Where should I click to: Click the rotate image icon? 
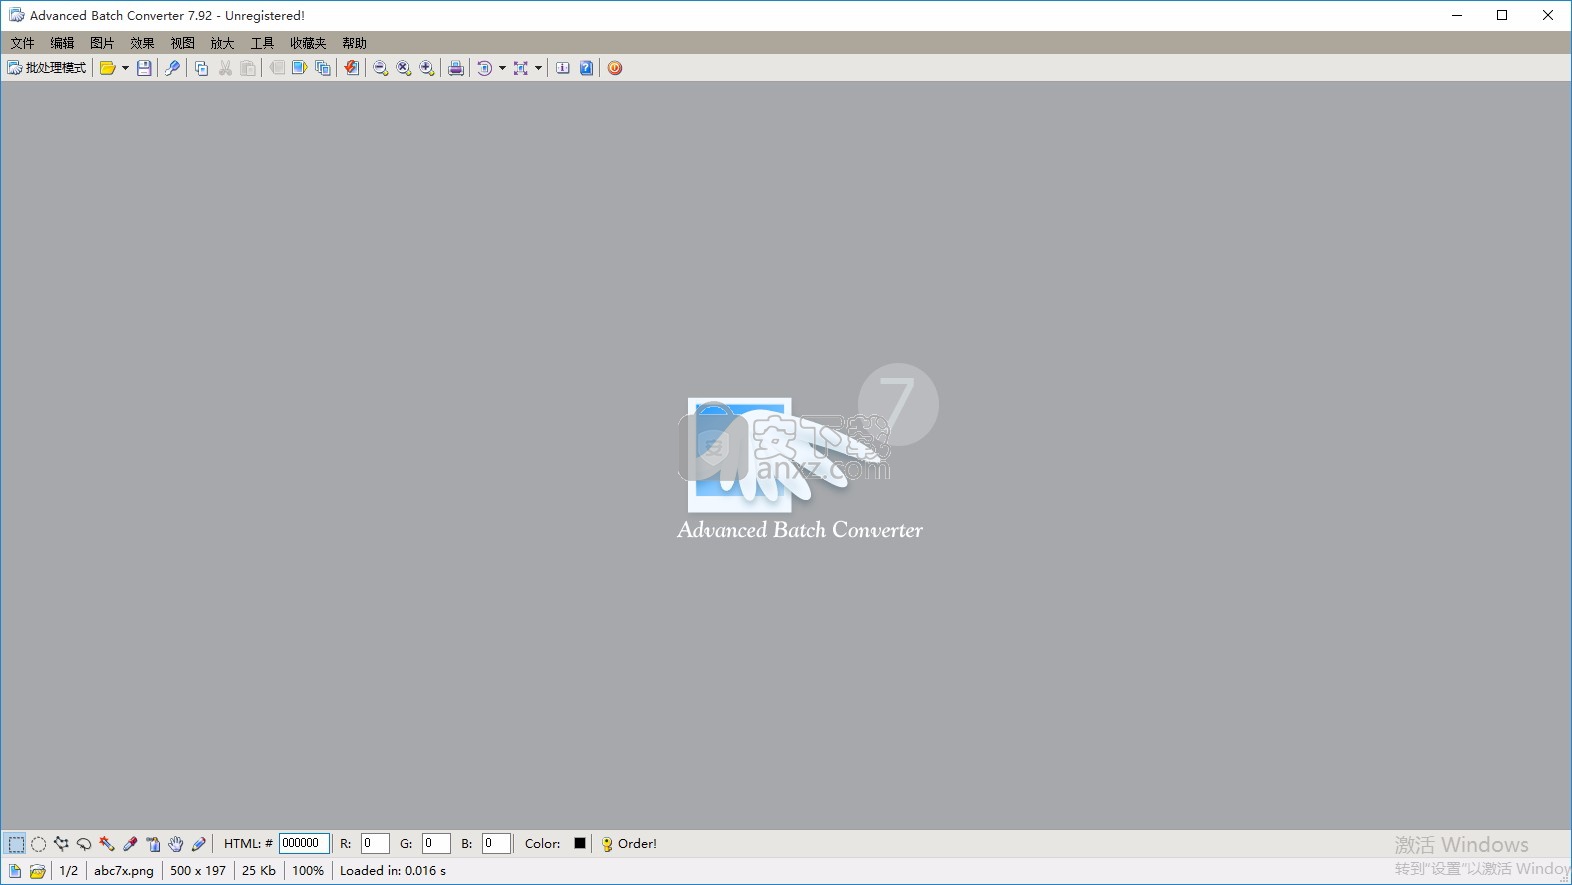[484, 68]
